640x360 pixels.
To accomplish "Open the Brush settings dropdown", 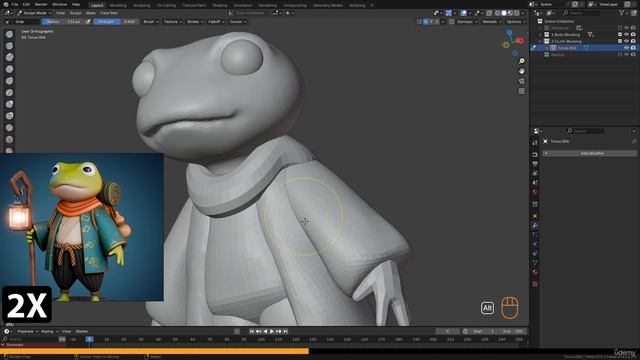I will [151, 22].
